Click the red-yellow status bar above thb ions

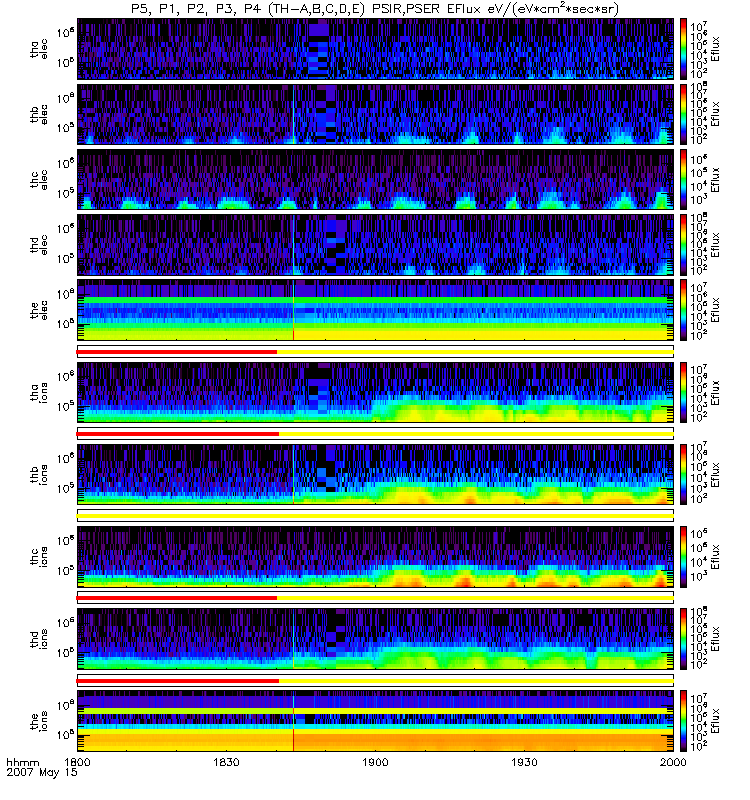coord(375,434)
